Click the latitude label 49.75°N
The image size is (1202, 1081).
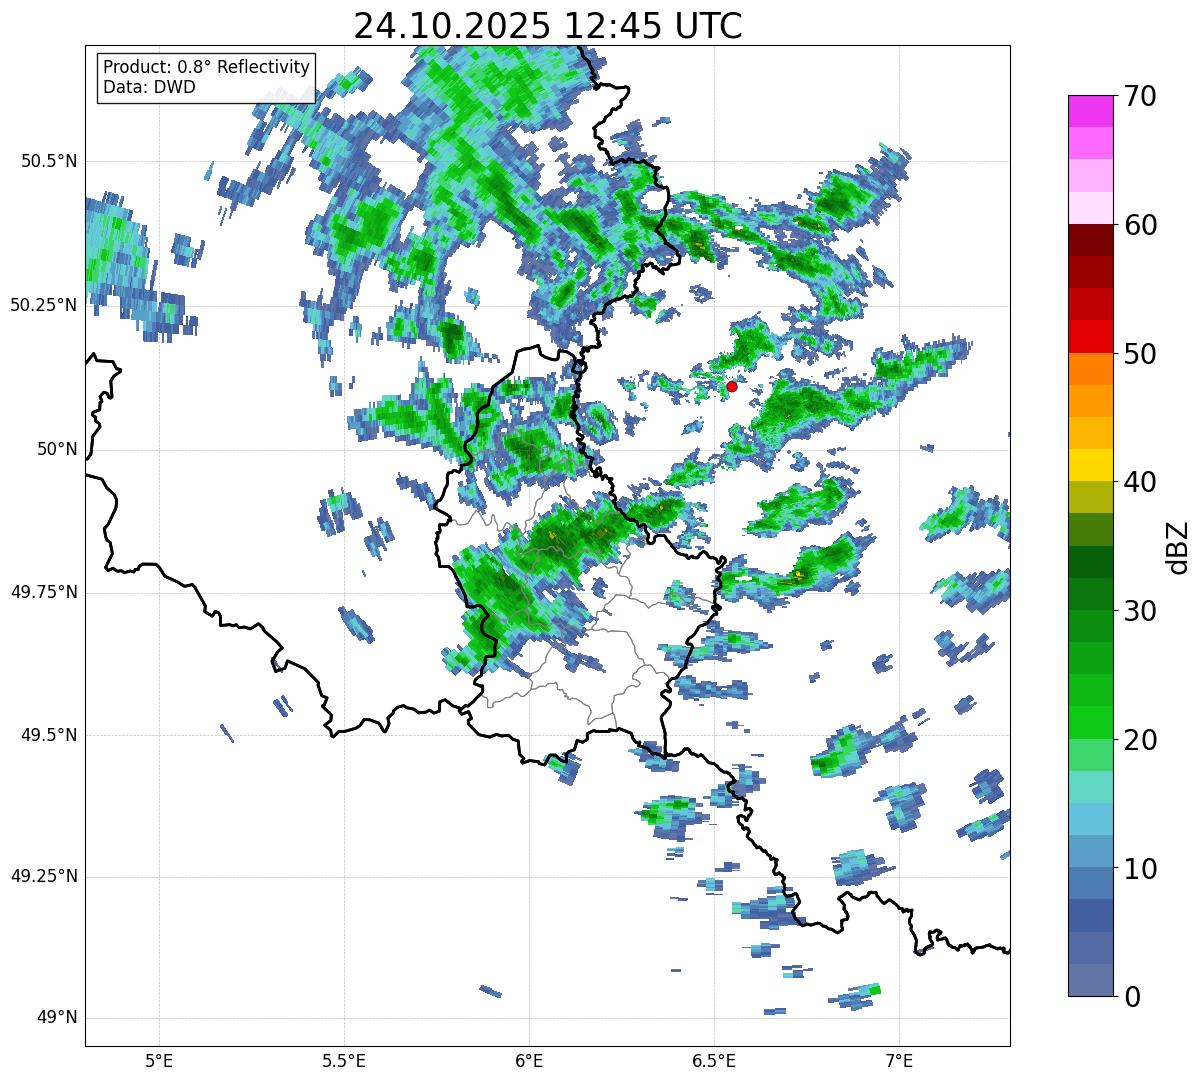(43, 591)
